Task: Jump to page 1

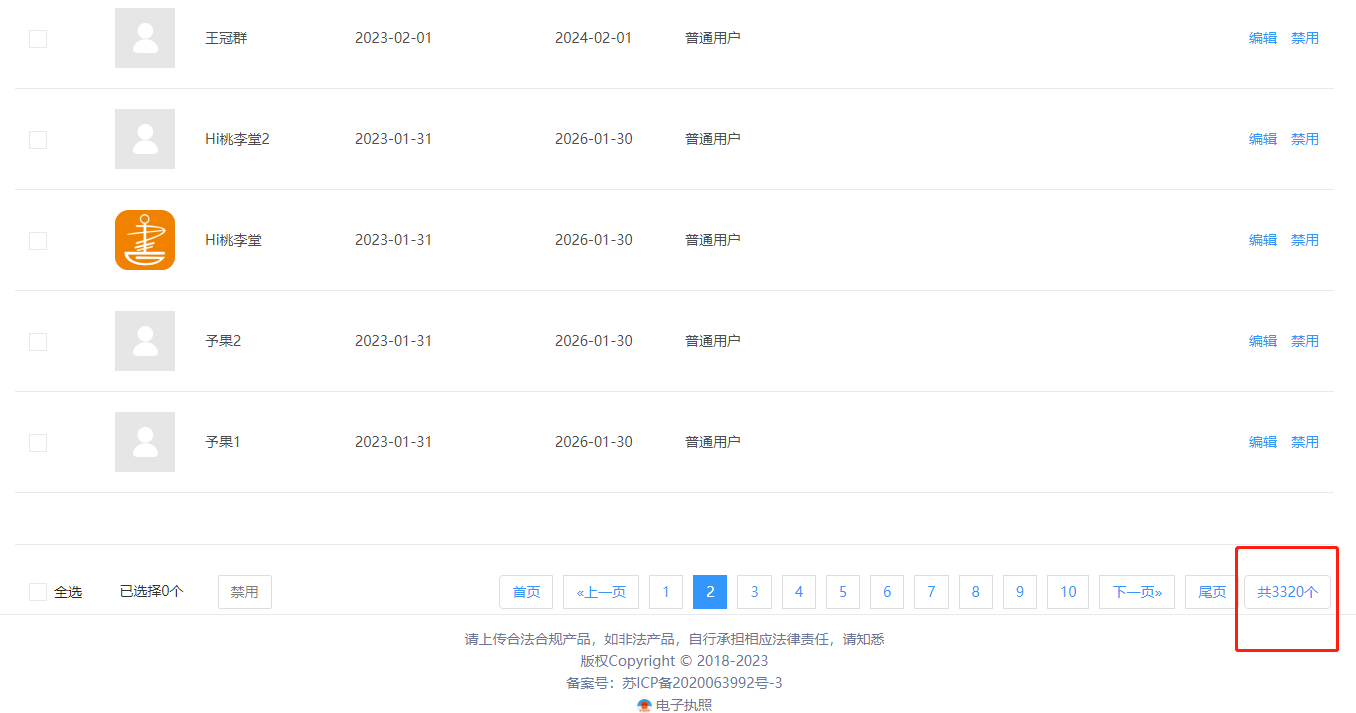Action: tap(666, 592)
